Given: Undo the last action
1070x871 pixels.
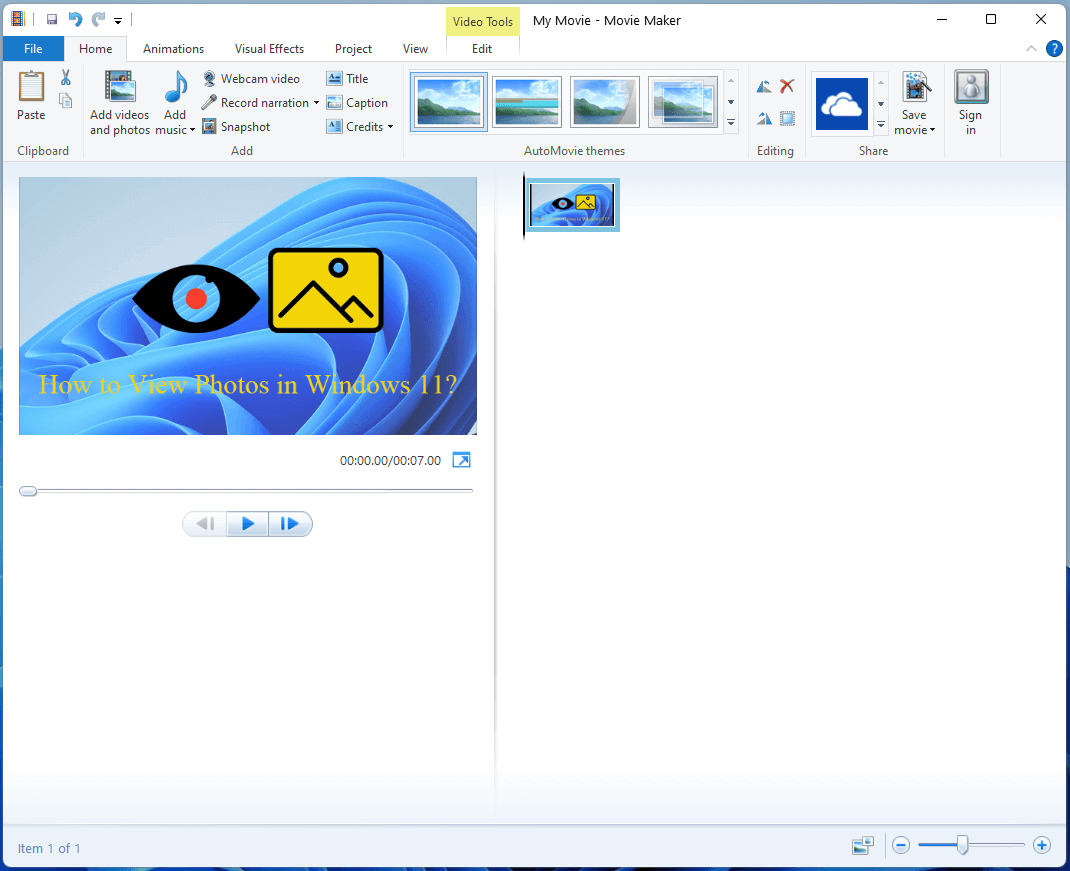Looking at the screenshot, I should [x=75, y=20].
